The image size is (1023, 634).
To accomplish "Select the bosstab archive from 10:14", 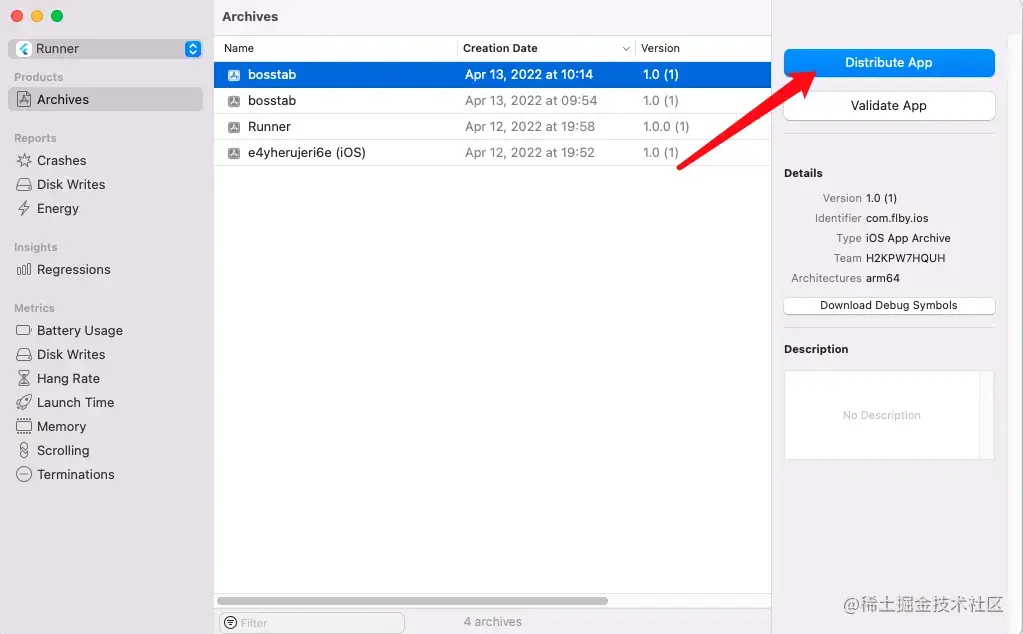I will 492,74.
